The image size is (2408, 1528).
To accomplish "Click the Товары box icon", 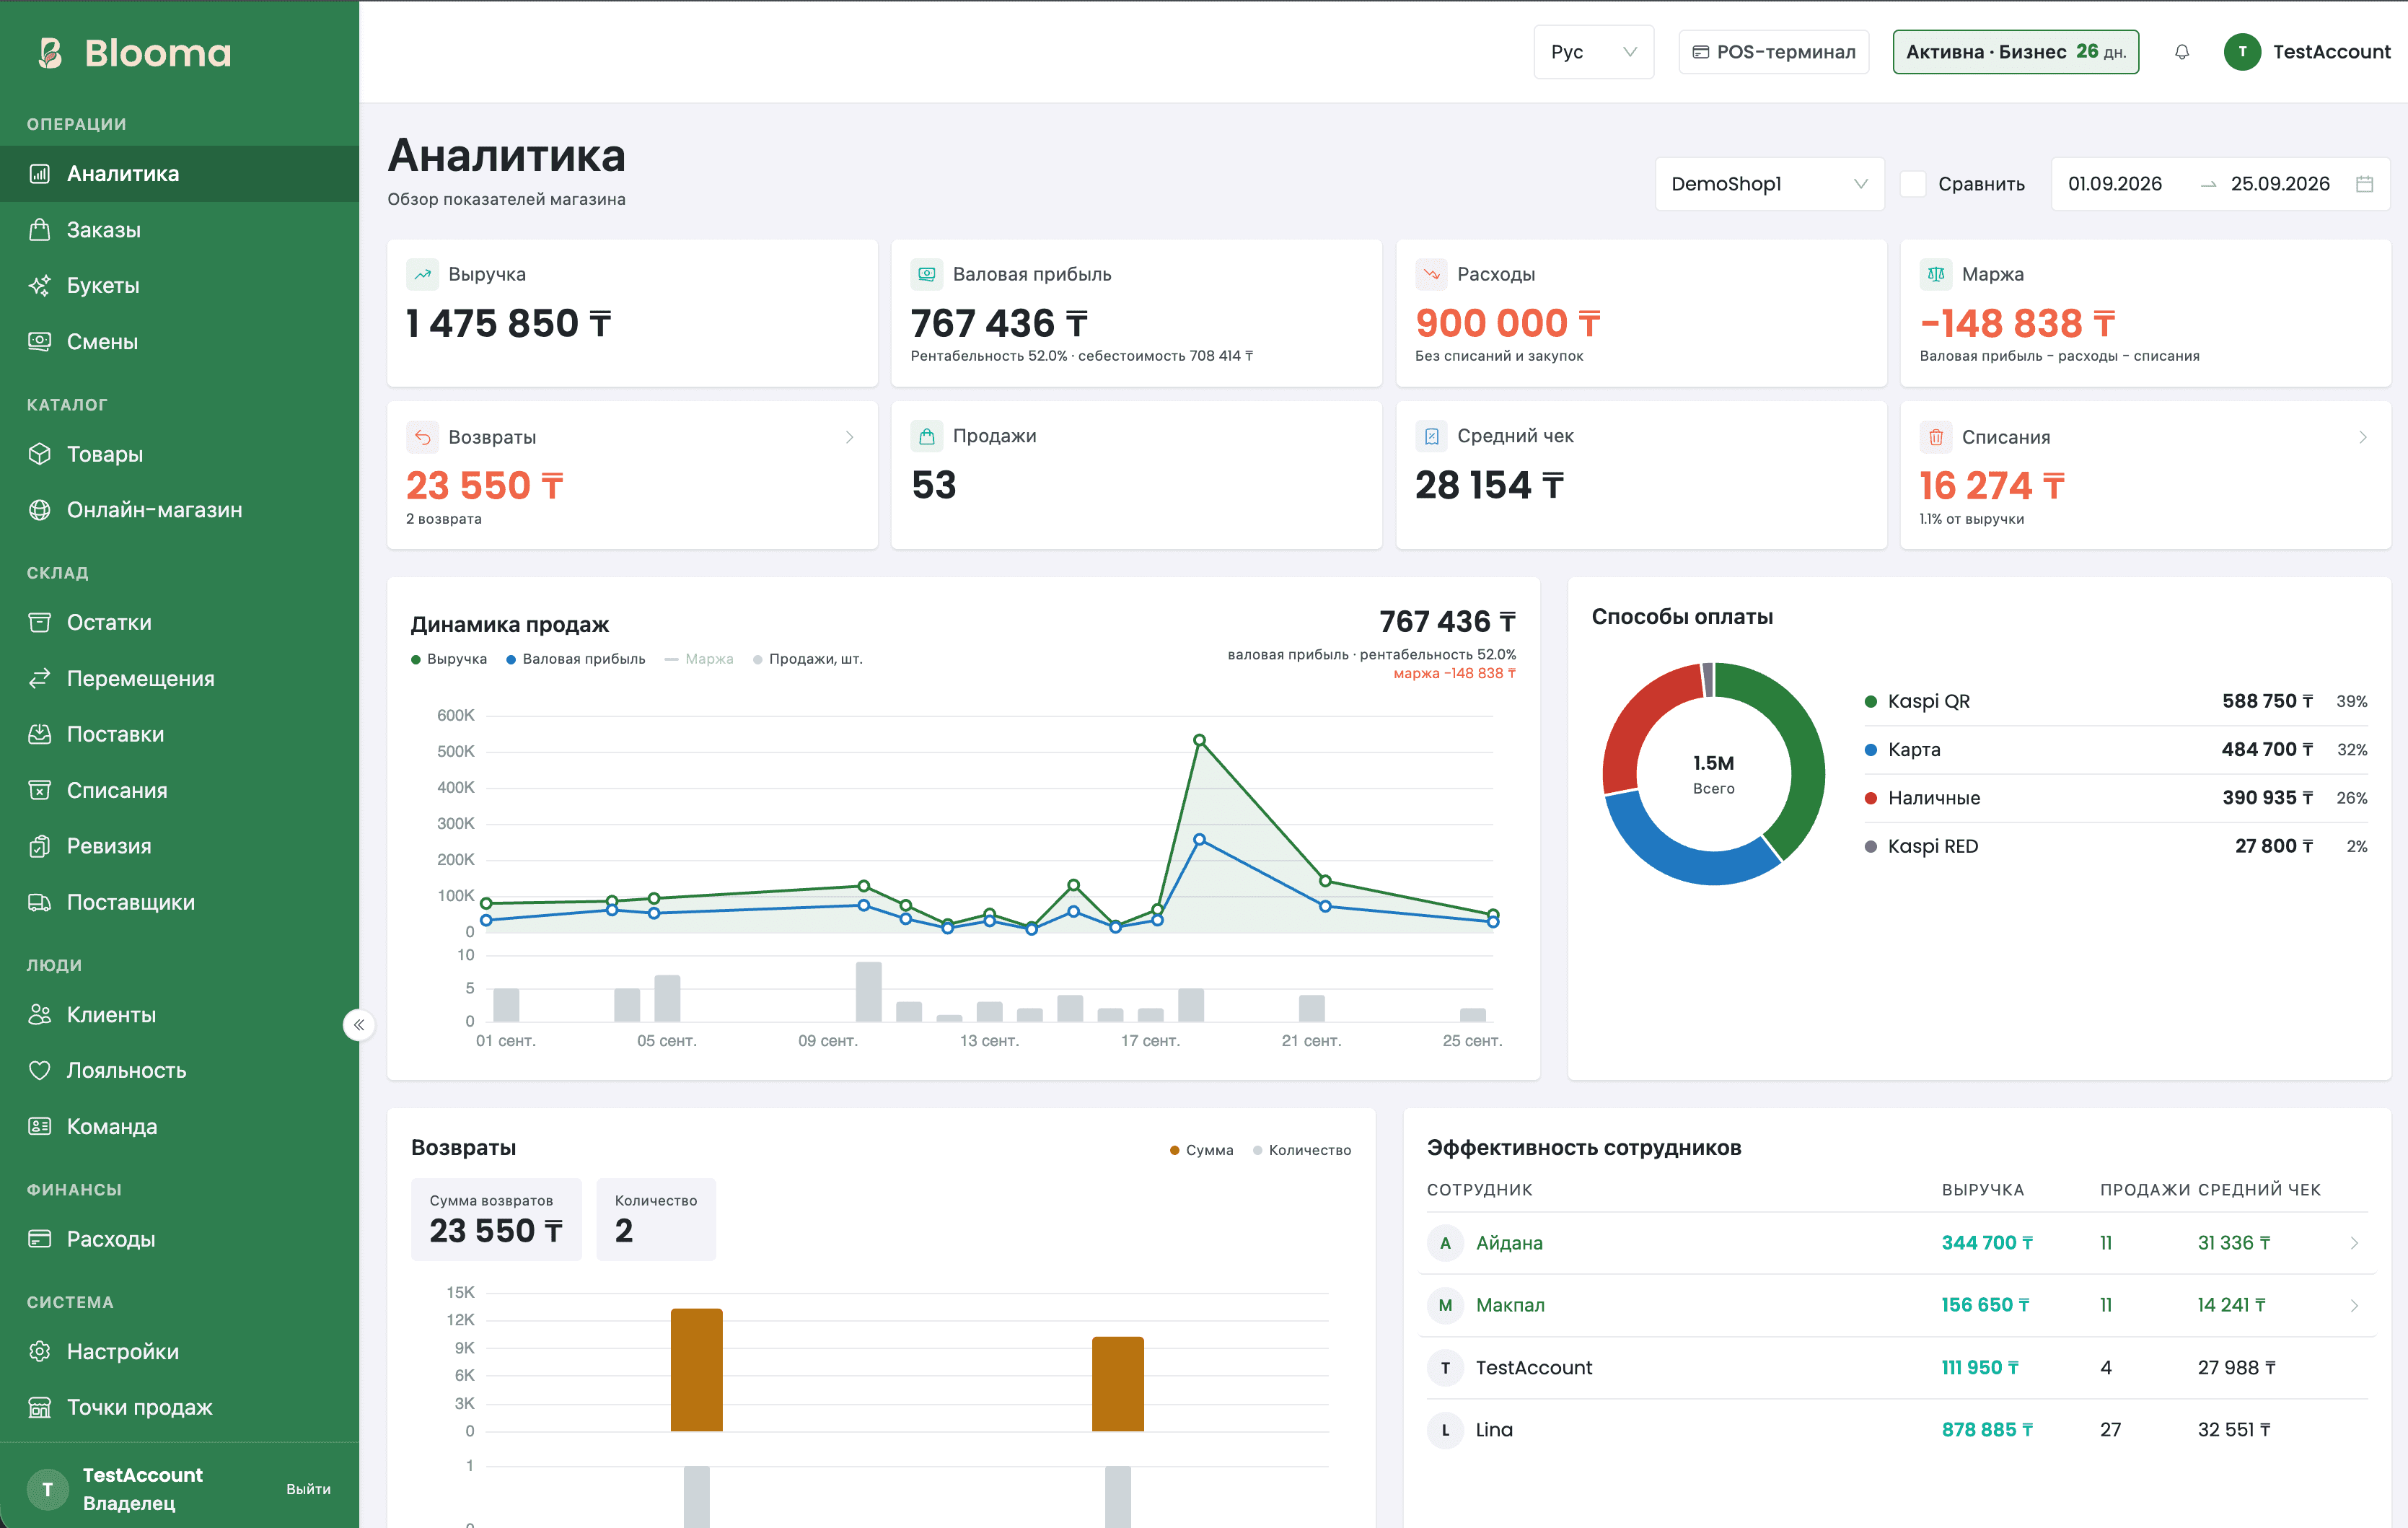I will tap(39, 454).
